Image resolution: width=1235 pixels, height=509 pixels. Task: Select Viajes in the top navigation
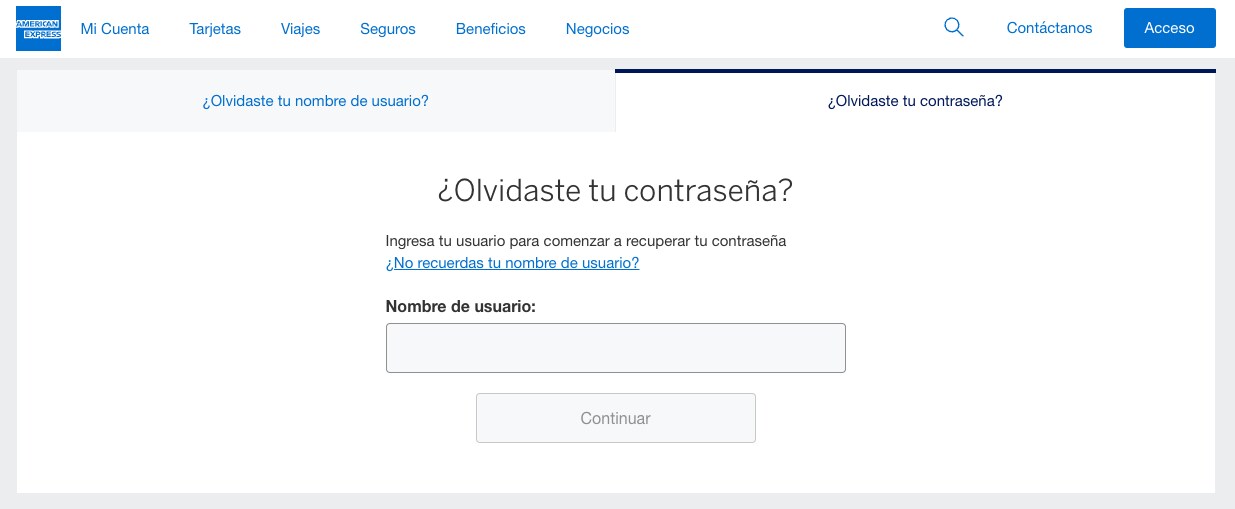pos(300,29)
